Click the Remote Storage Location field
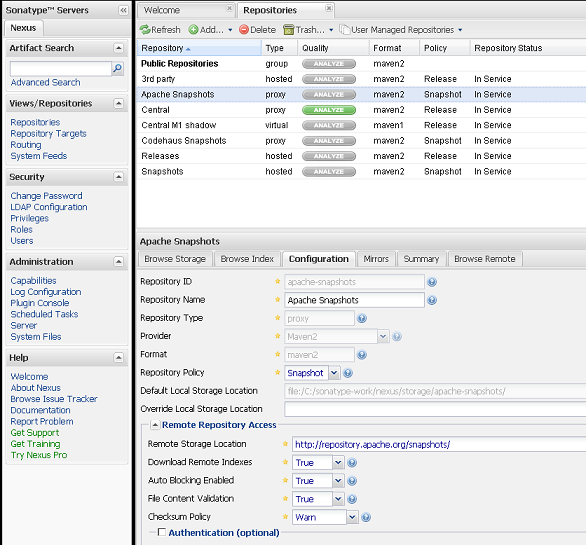 [439, 444]
